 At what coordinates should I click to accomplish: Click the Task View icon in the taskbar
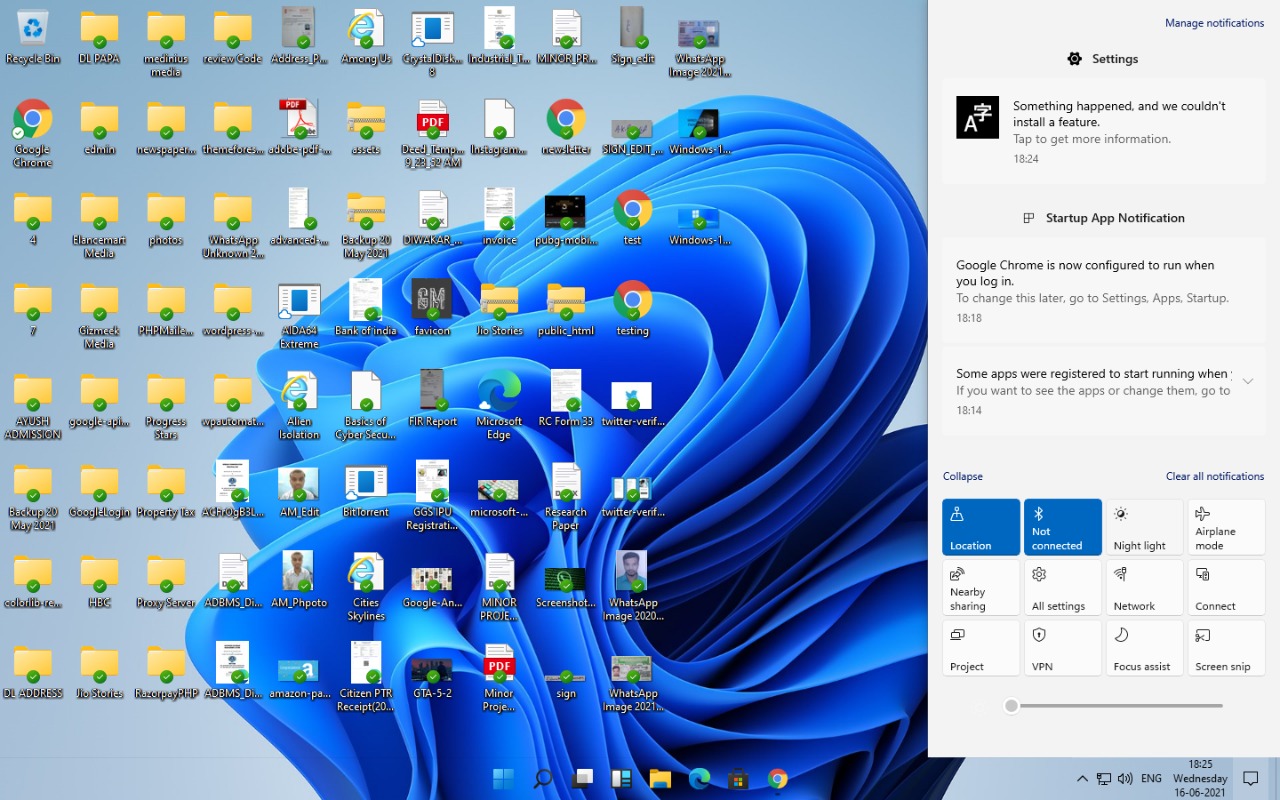[x=582, y=779]
